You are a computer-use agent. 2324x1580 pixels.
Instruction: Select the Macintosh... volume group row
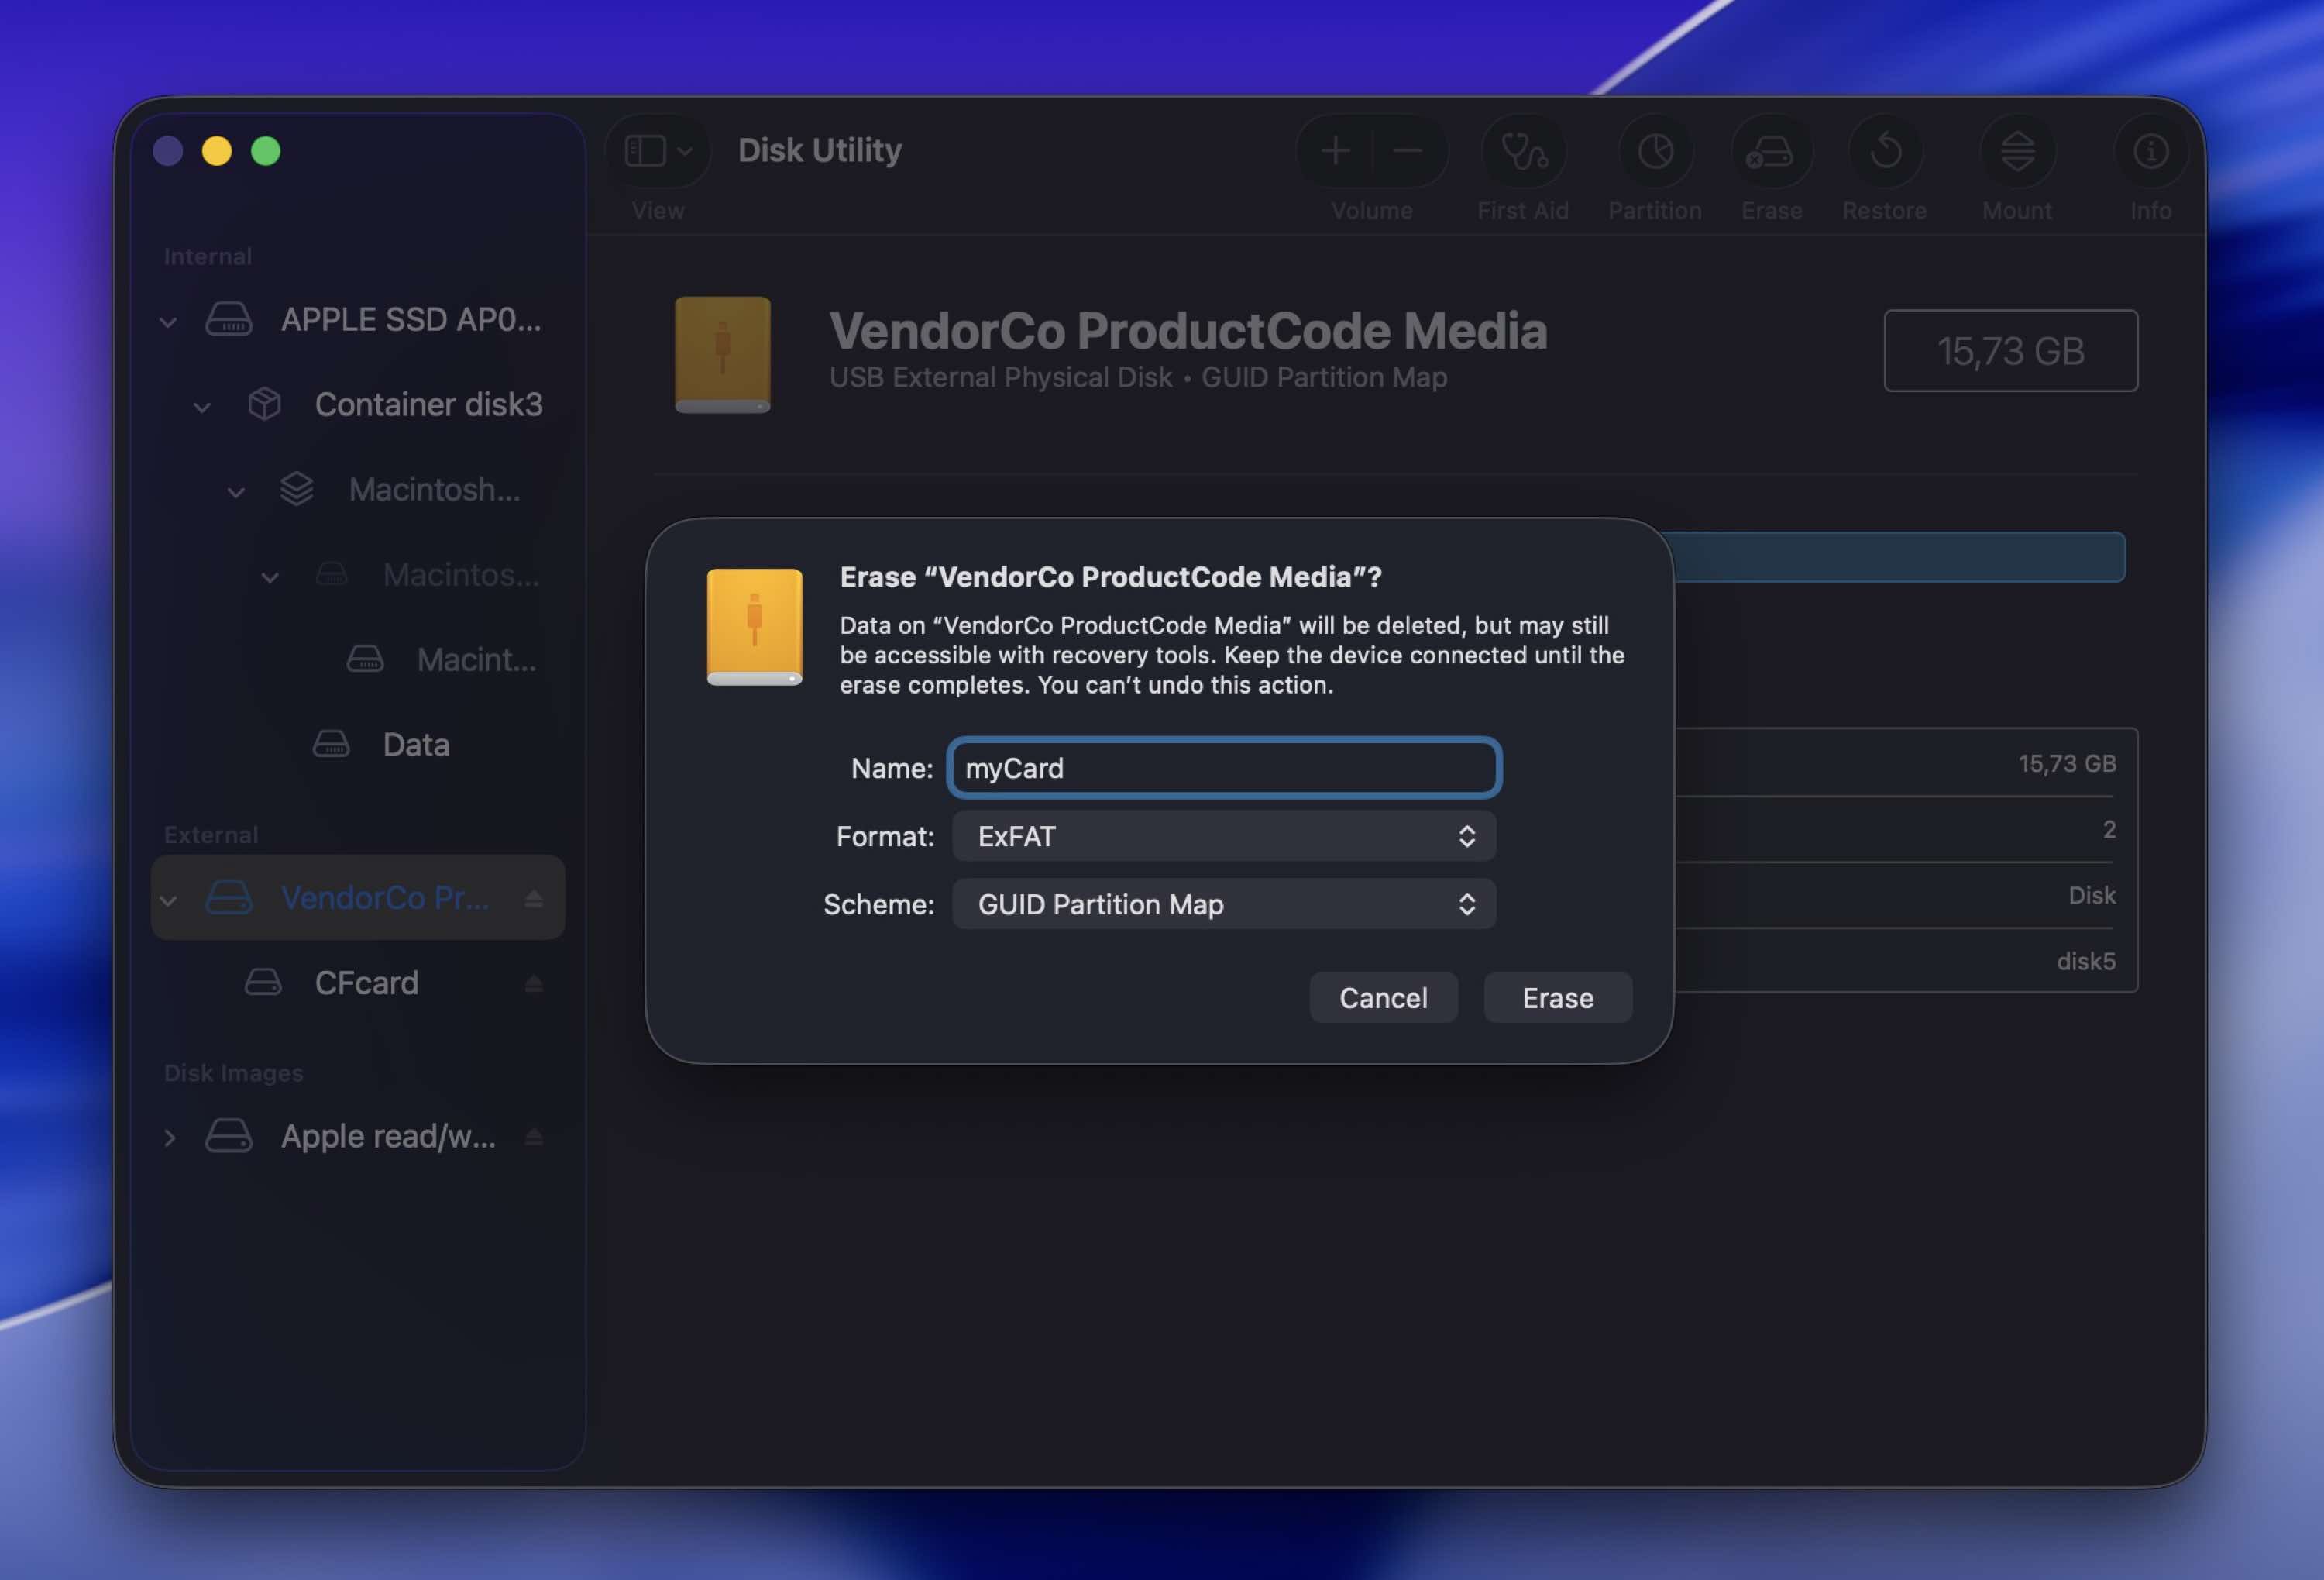point(358,489)
